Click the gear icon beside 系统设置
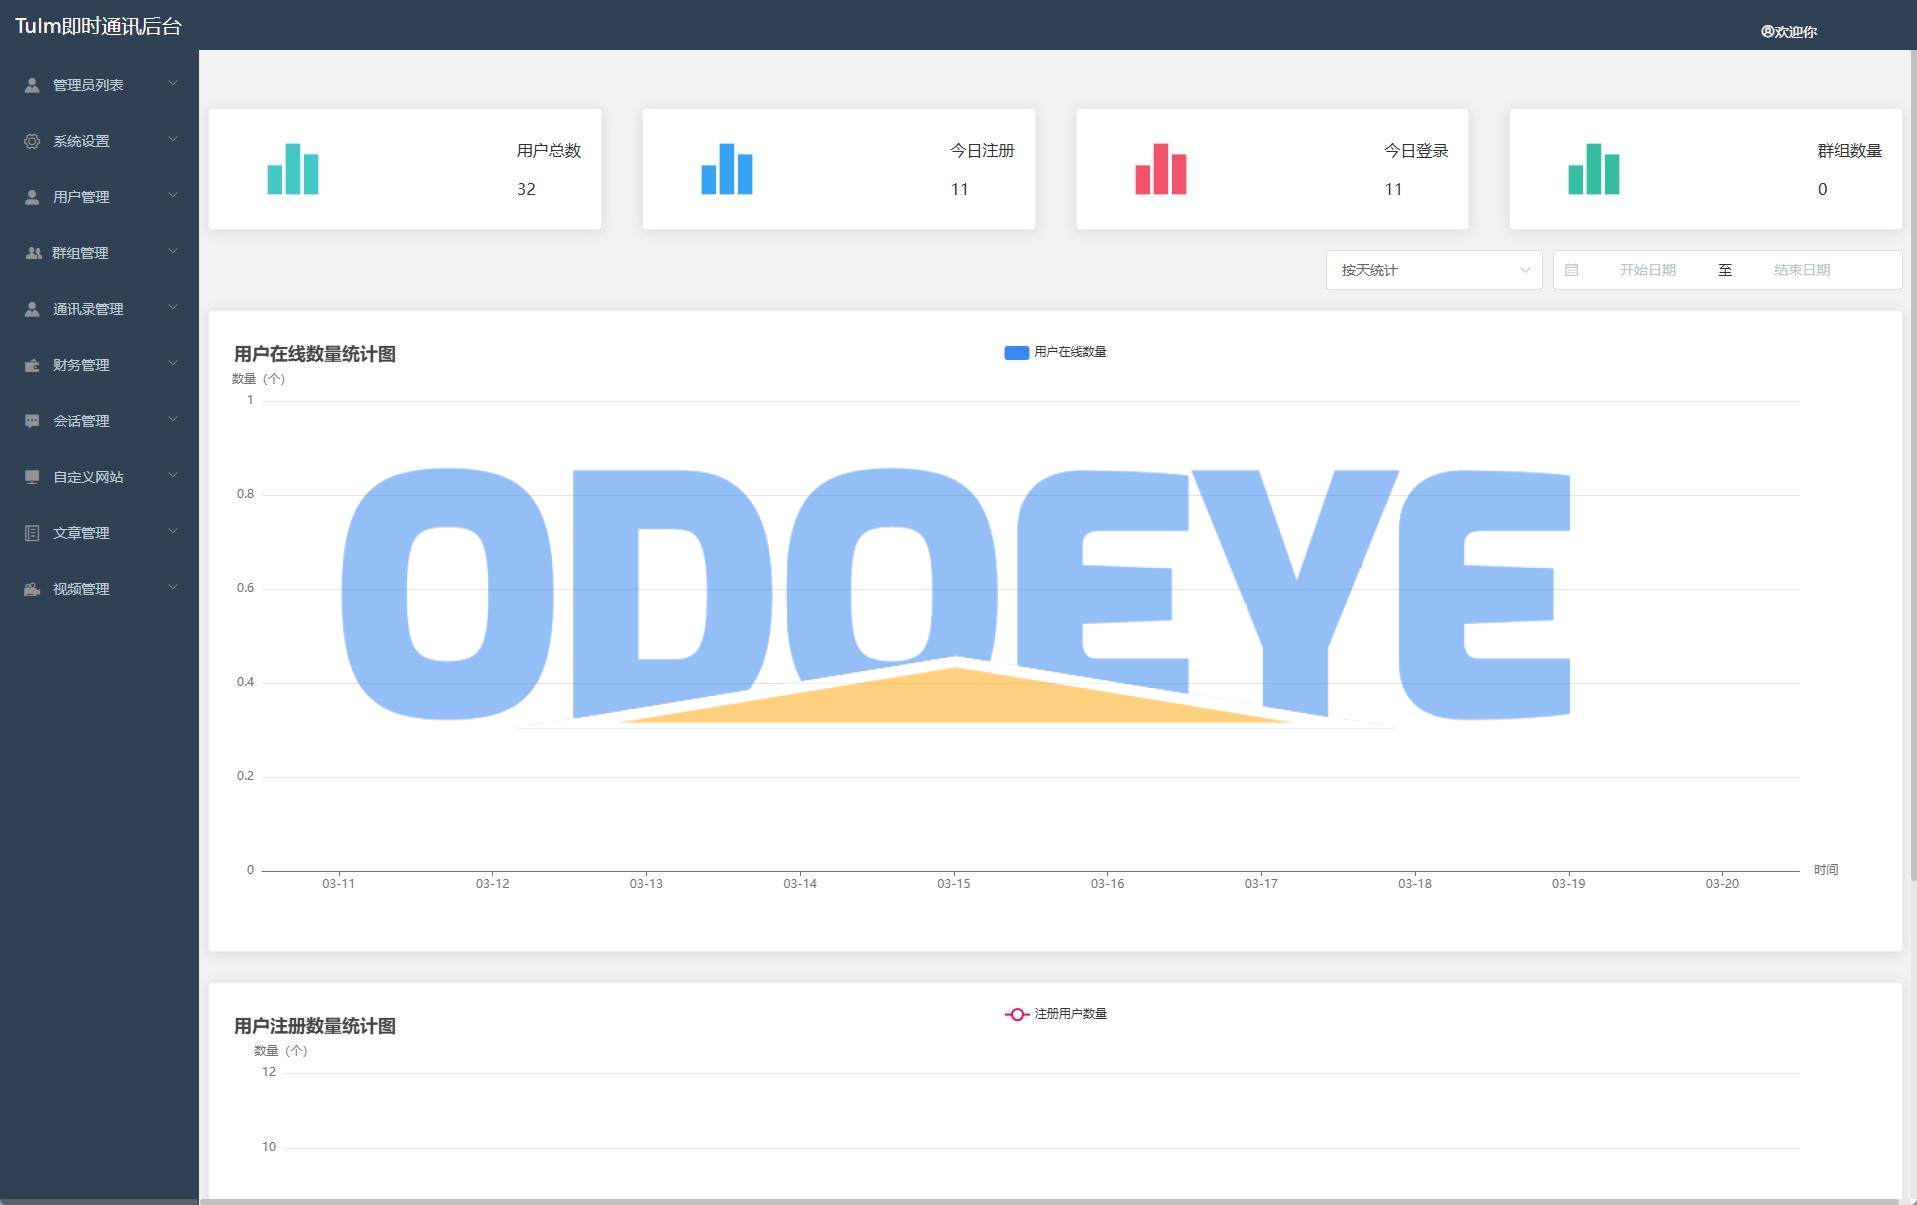The image size is (1917, 1205). pyautogui.click(x=32, y=141)
